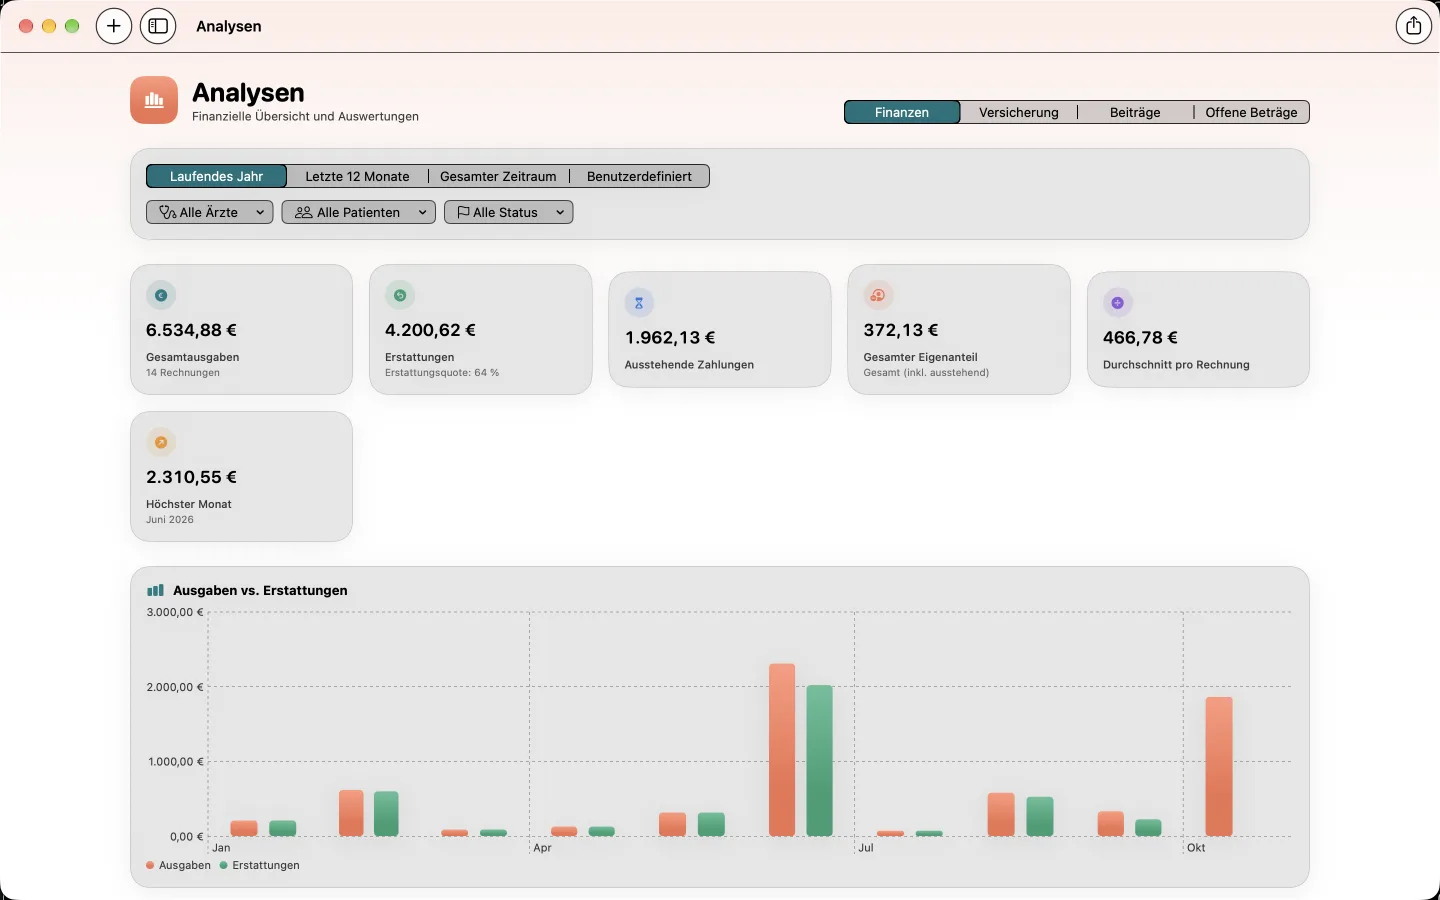Click the Ausgaben vs. Erstattungen chart title
1440x900 pixels.
coord(260,590)
